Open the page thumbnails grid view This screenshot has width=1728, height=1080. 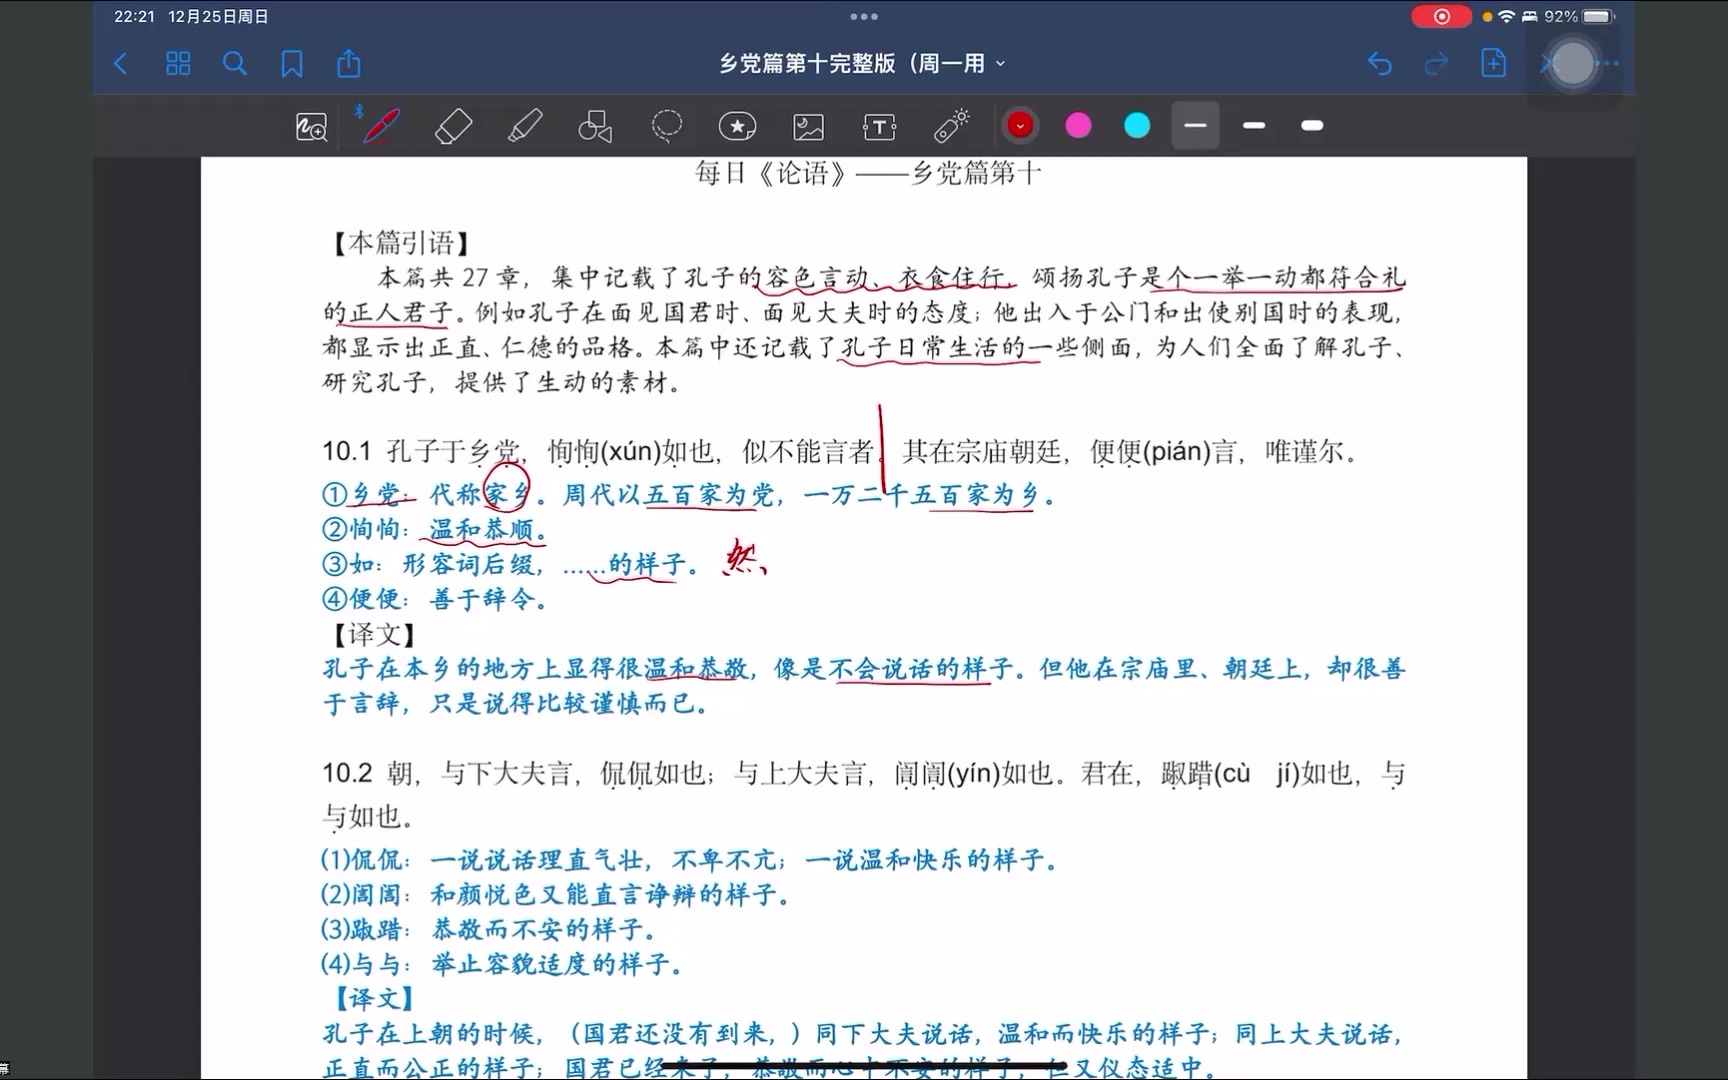click(178, 64)
